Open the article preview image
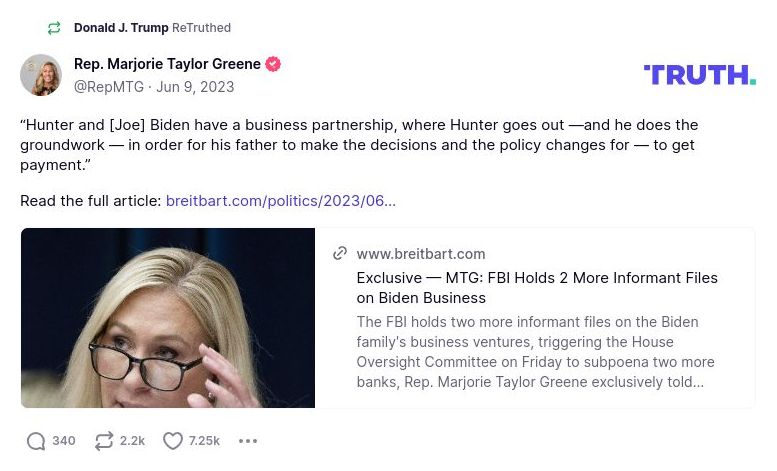The height and width of the screenshot is (471, 777). [168, 318]
